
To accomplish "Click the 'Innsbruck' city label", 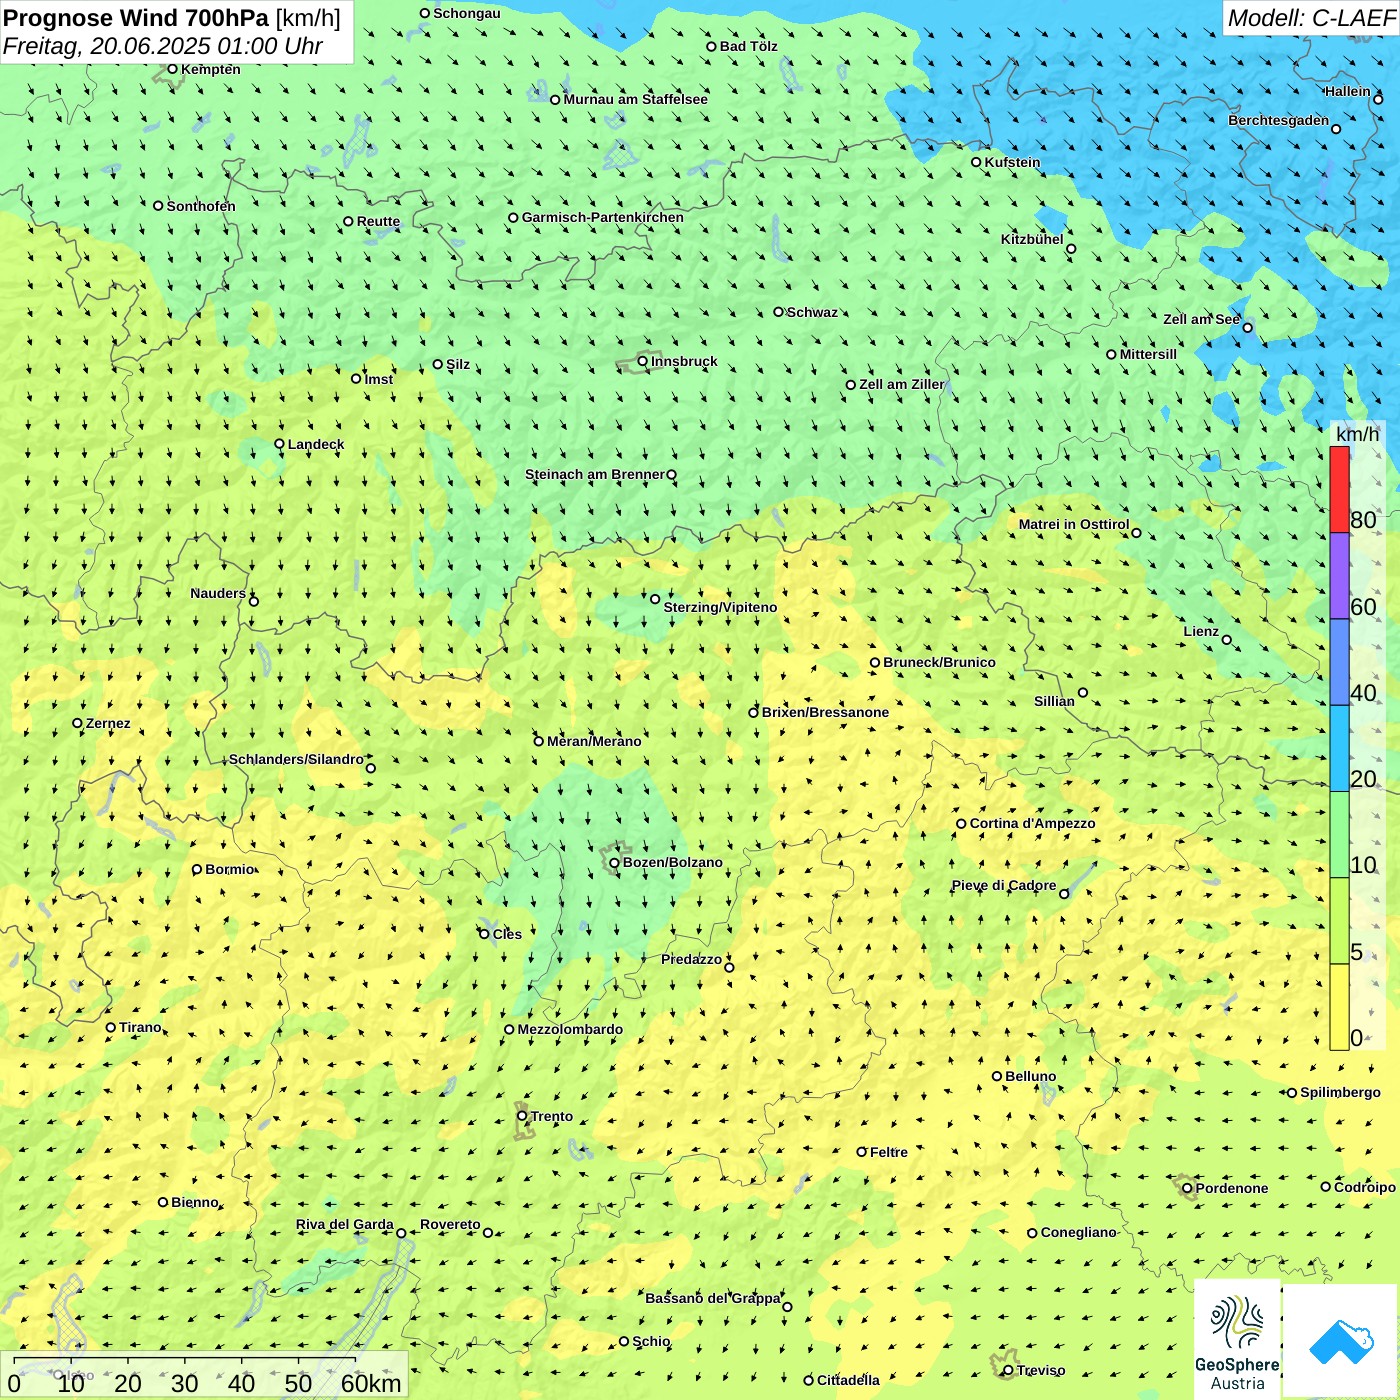I will 684,361.
